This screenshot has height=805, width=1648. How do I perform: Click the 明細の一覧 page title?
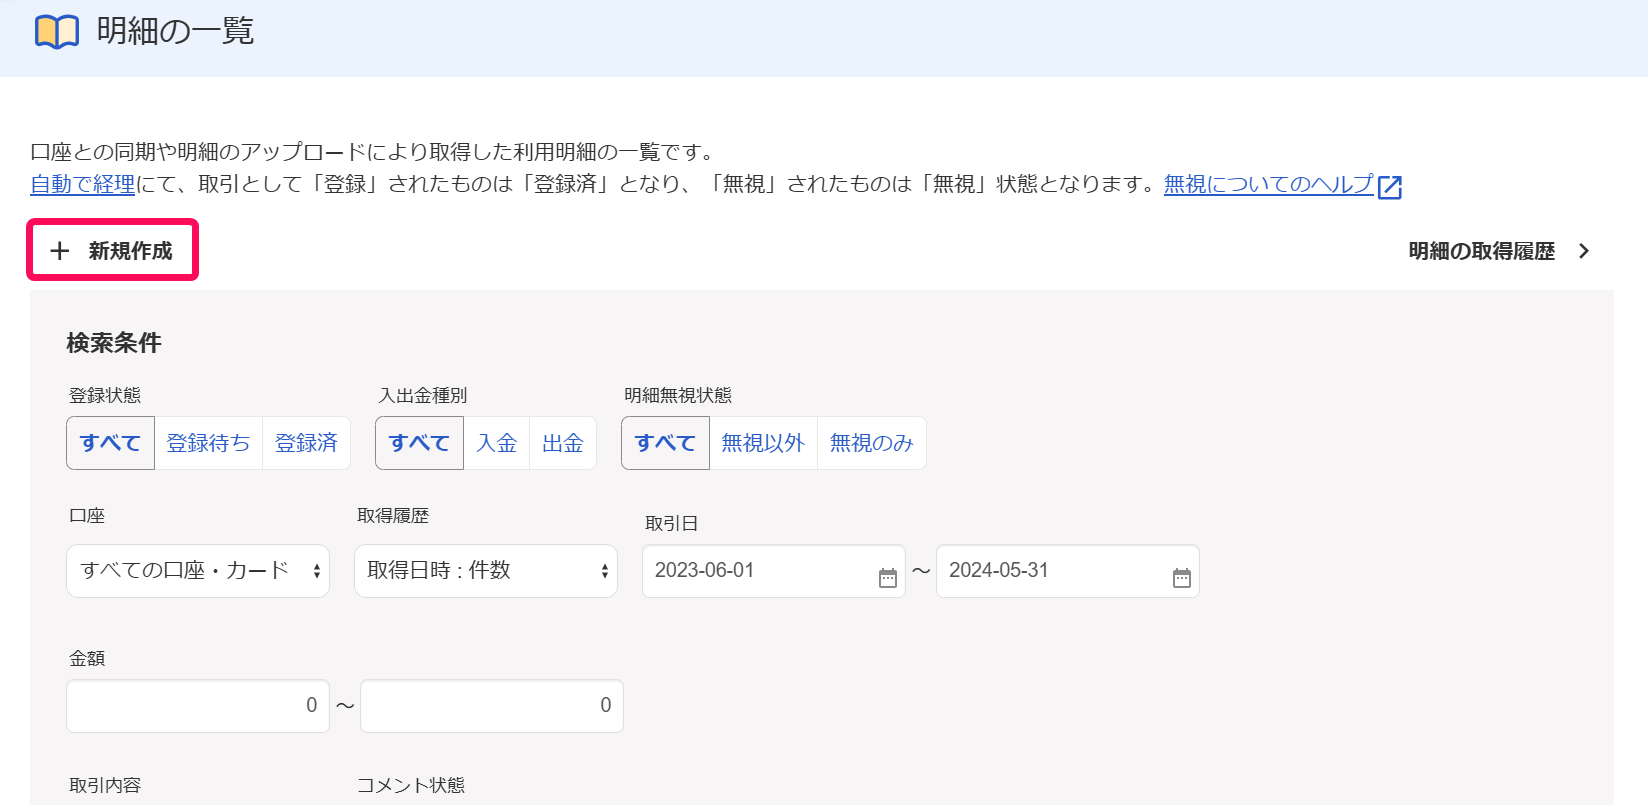[175, 31]
